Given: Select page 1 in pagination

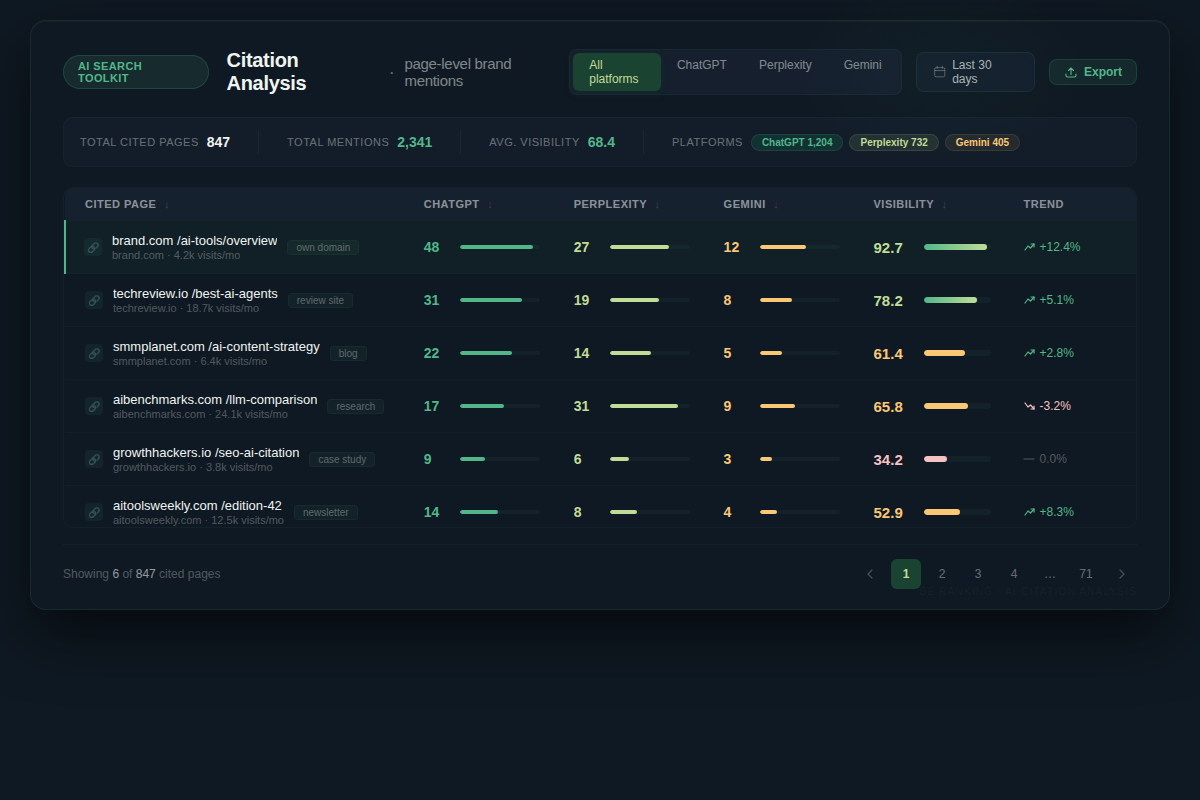Looking at the screenshot, I should point(906,574).
